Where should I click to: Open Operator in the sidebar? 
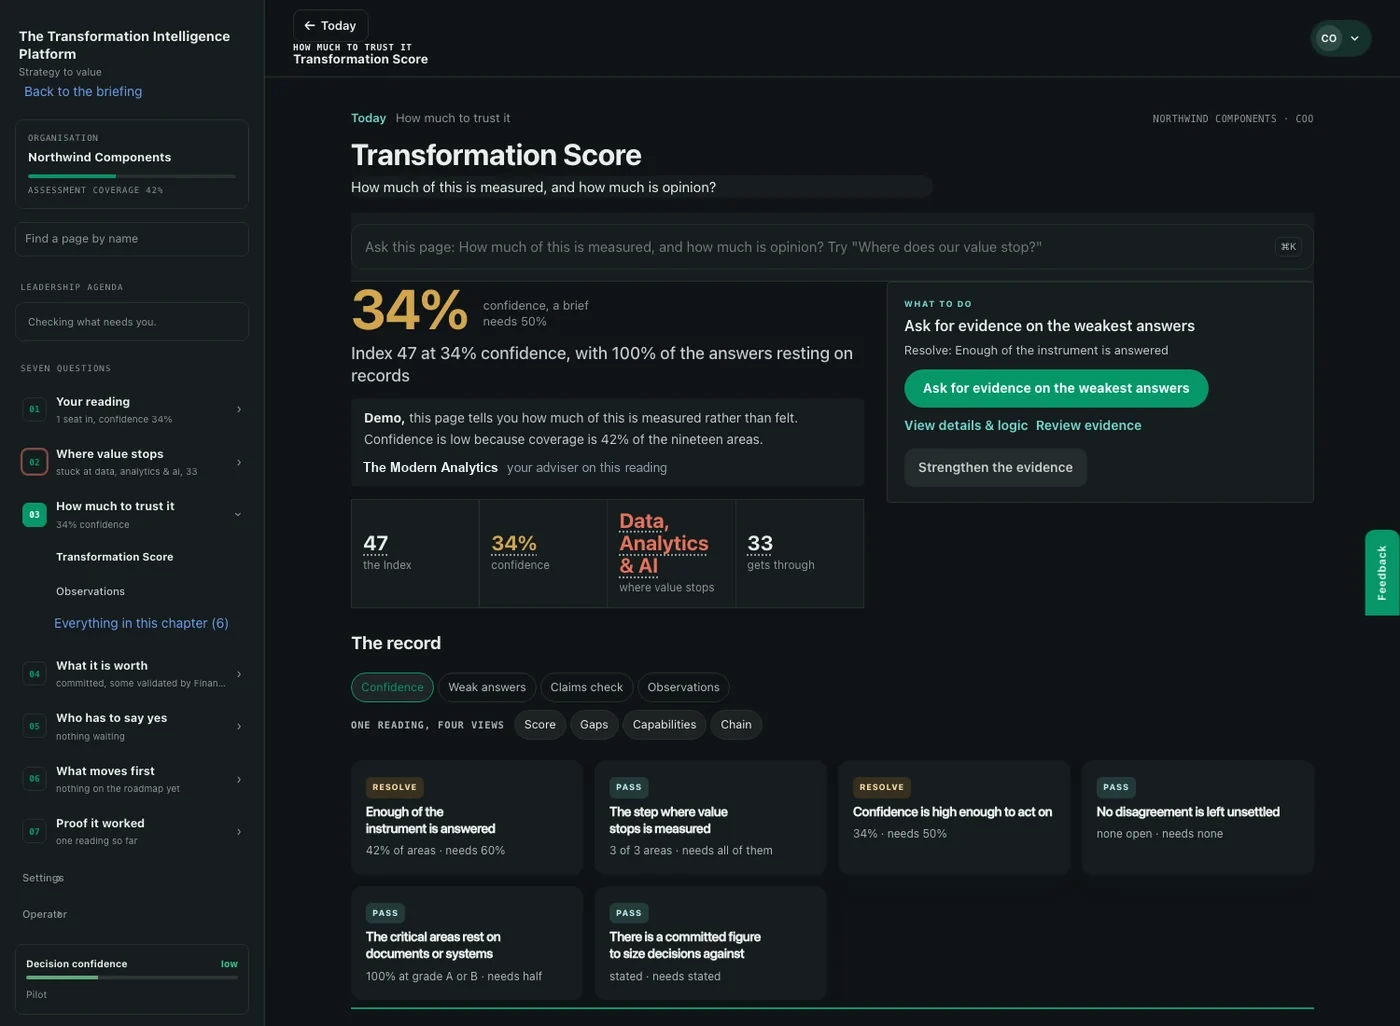click(x=45, y=914)
